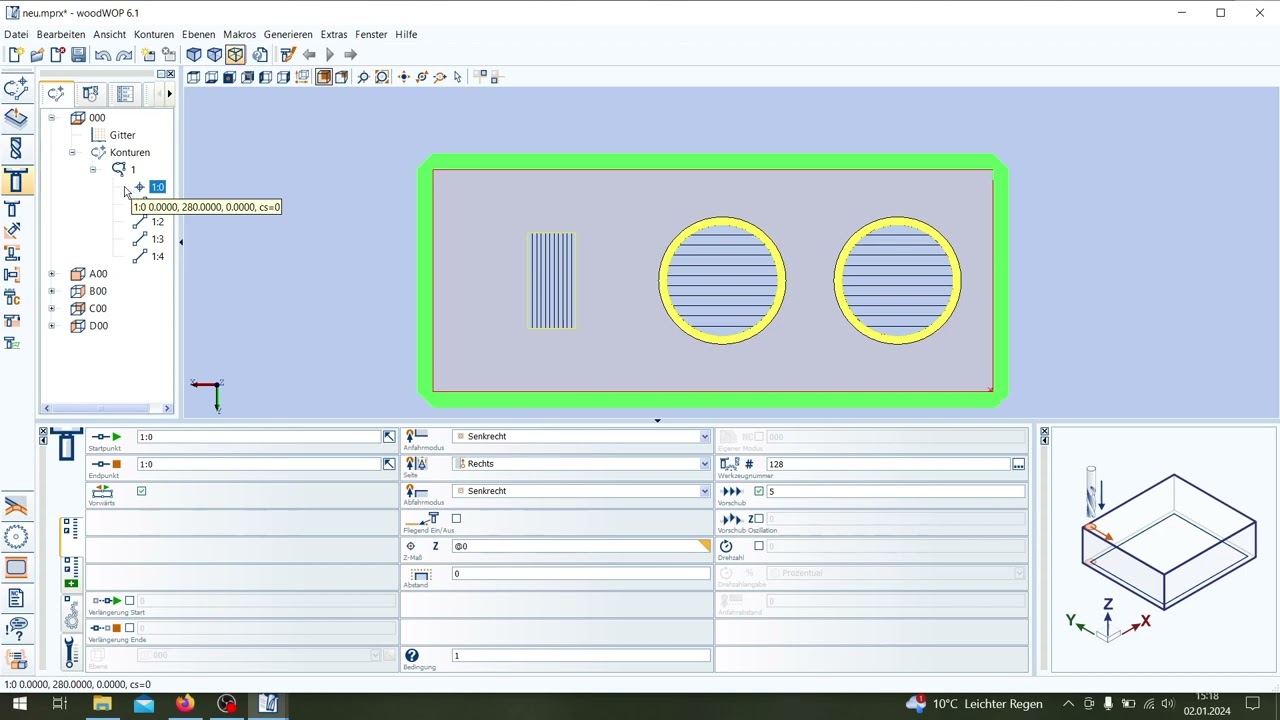1280x720 pixels.
Task: Enable the Drehzahl checkbox
Action: (x=758, y=546)
